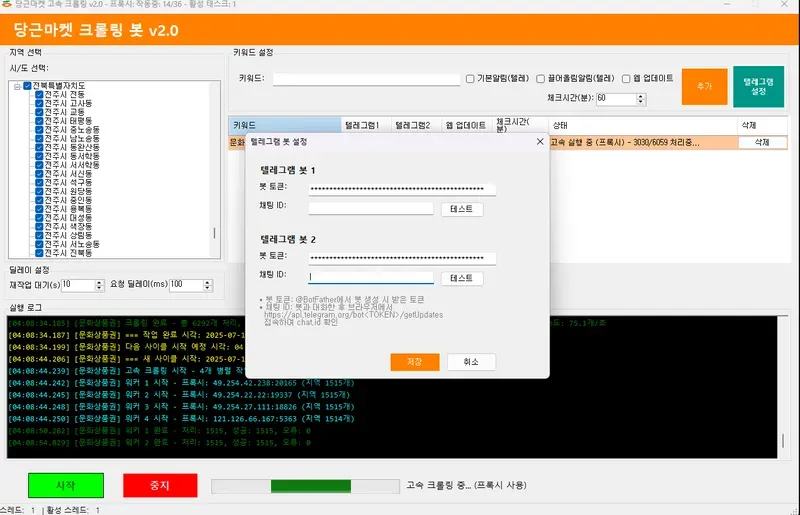Viewport: 800px width, 515px height.
Task: Toggle the 전주시 진북동 checkbox
Action: click(x=39, y=253)
